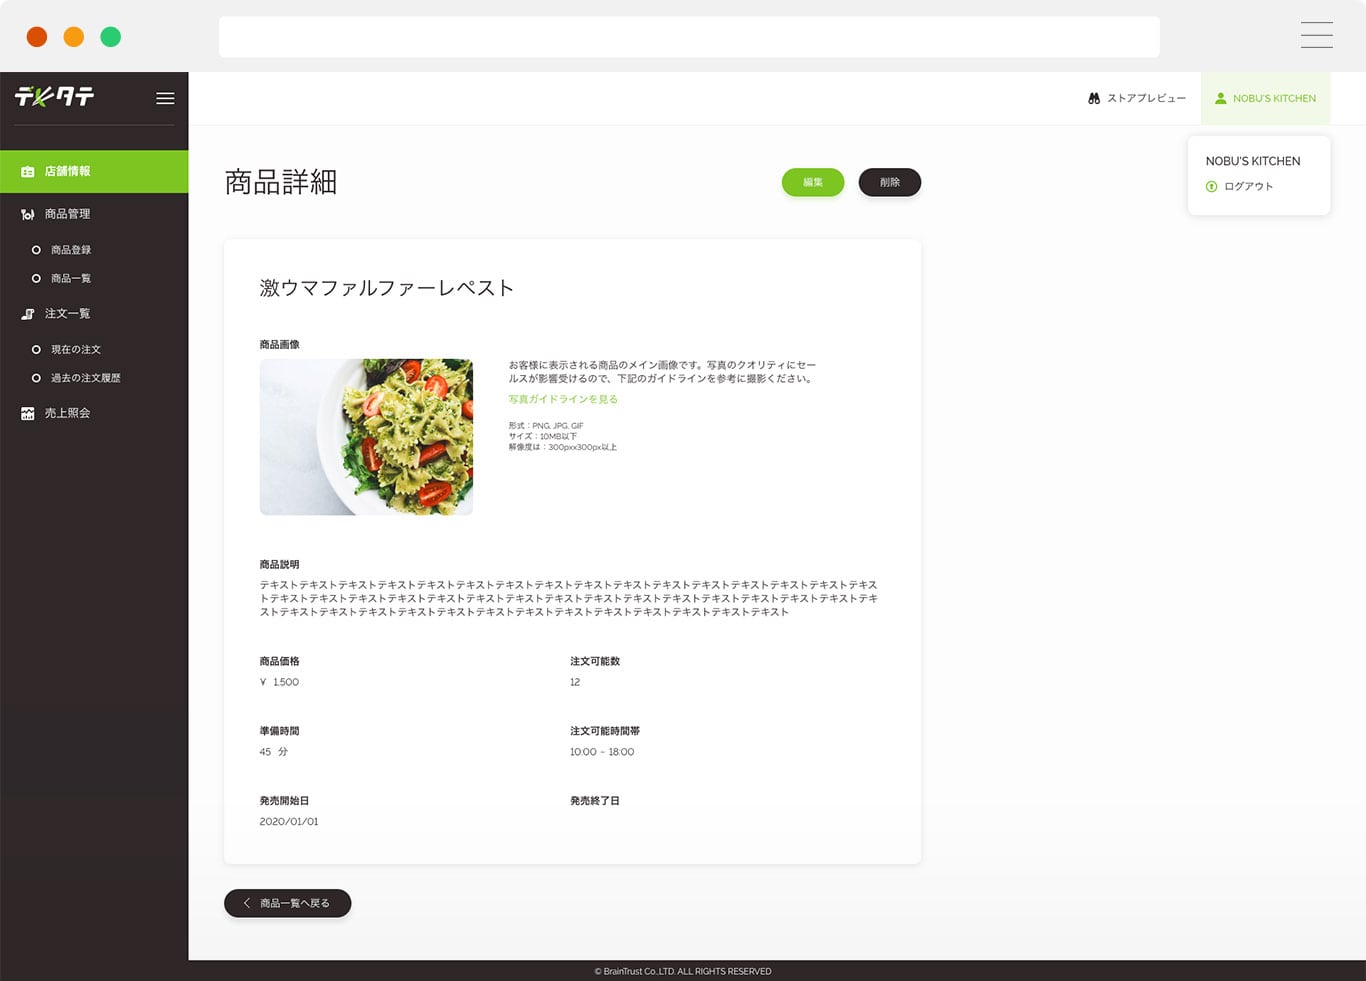Open the browser hamburger menu
Image resolution: width=1366 pixels, height=981 pixels.
(x=1316, y=35)
